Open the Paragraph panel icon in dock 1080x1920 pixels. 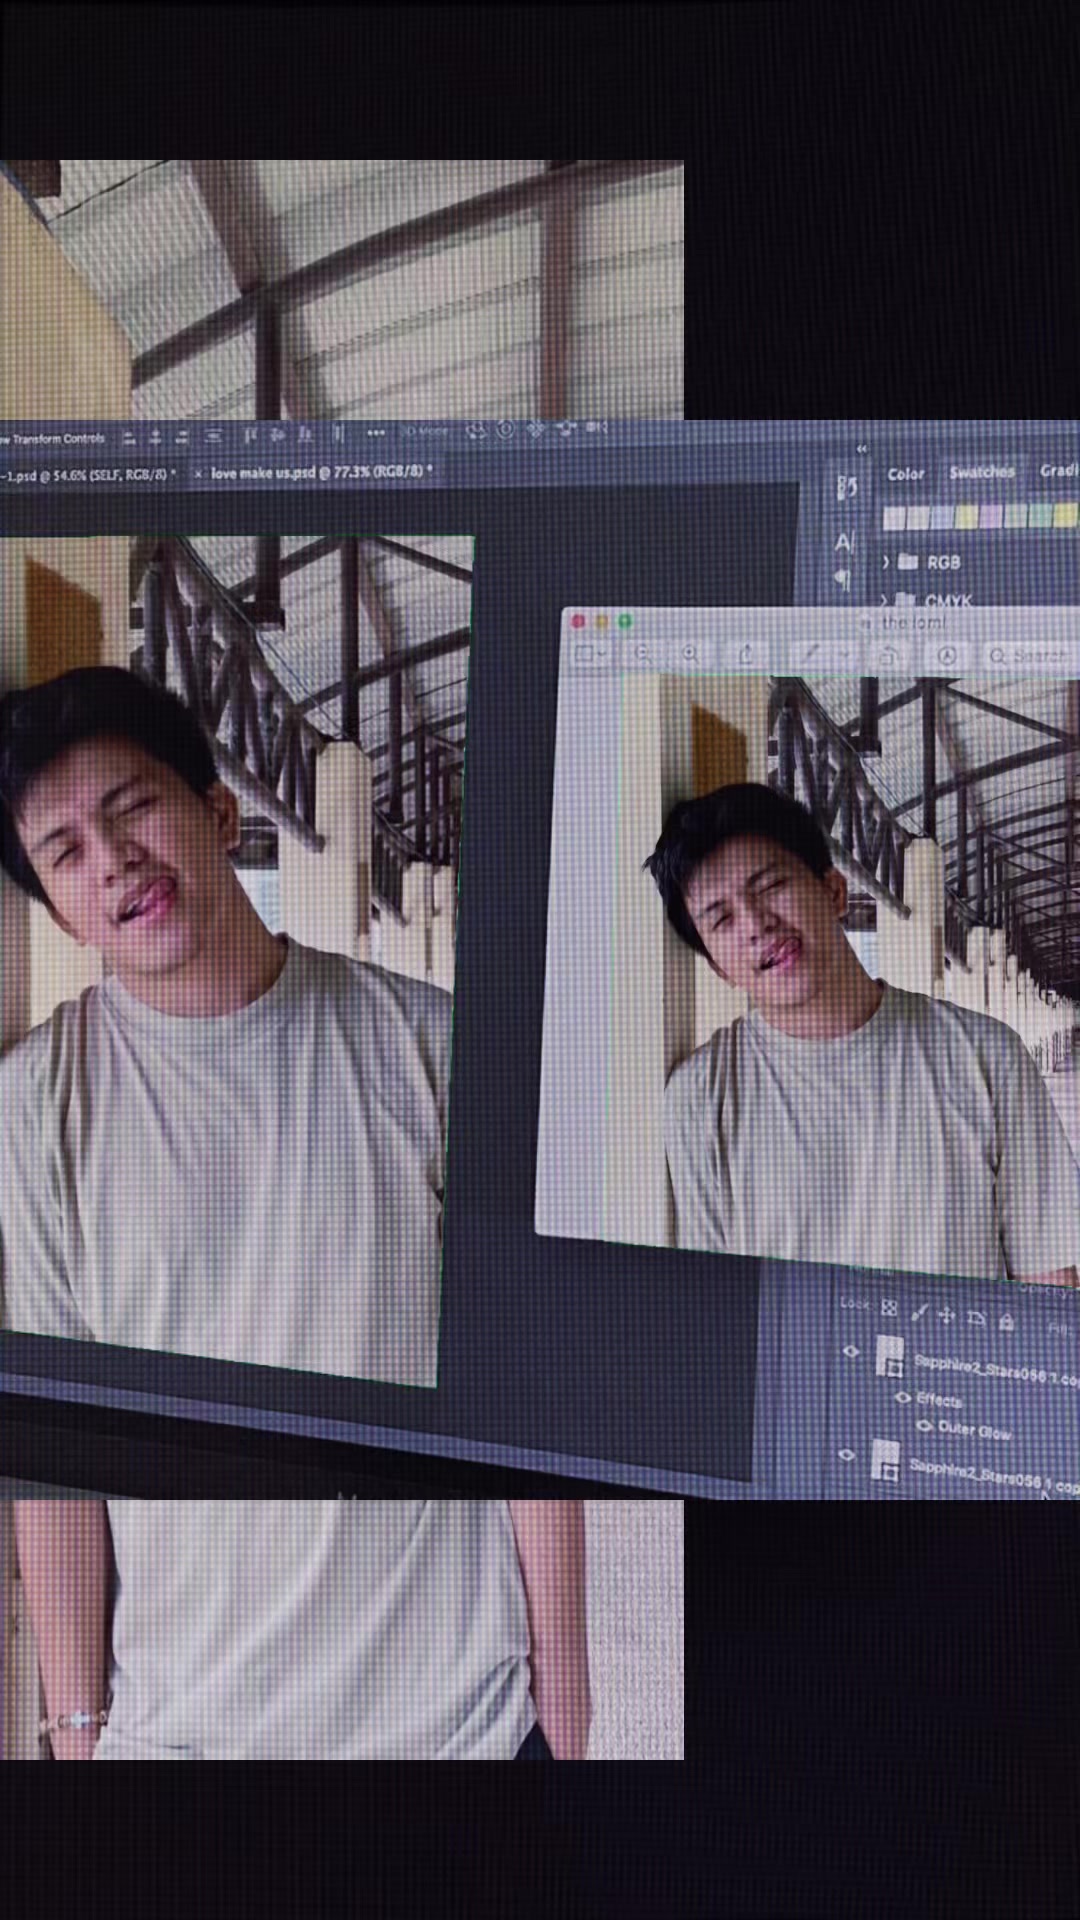[843, 580]
